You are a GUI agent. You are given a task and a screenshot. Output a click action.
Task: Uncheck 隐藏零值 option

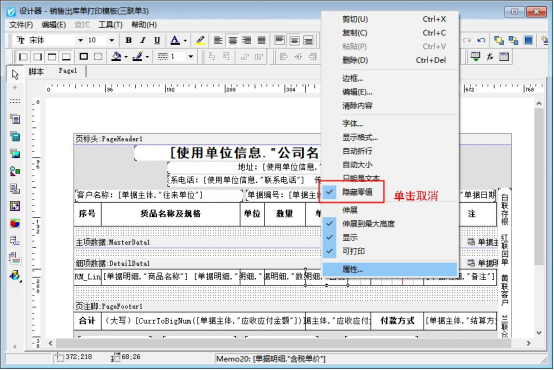click(357, 192)
